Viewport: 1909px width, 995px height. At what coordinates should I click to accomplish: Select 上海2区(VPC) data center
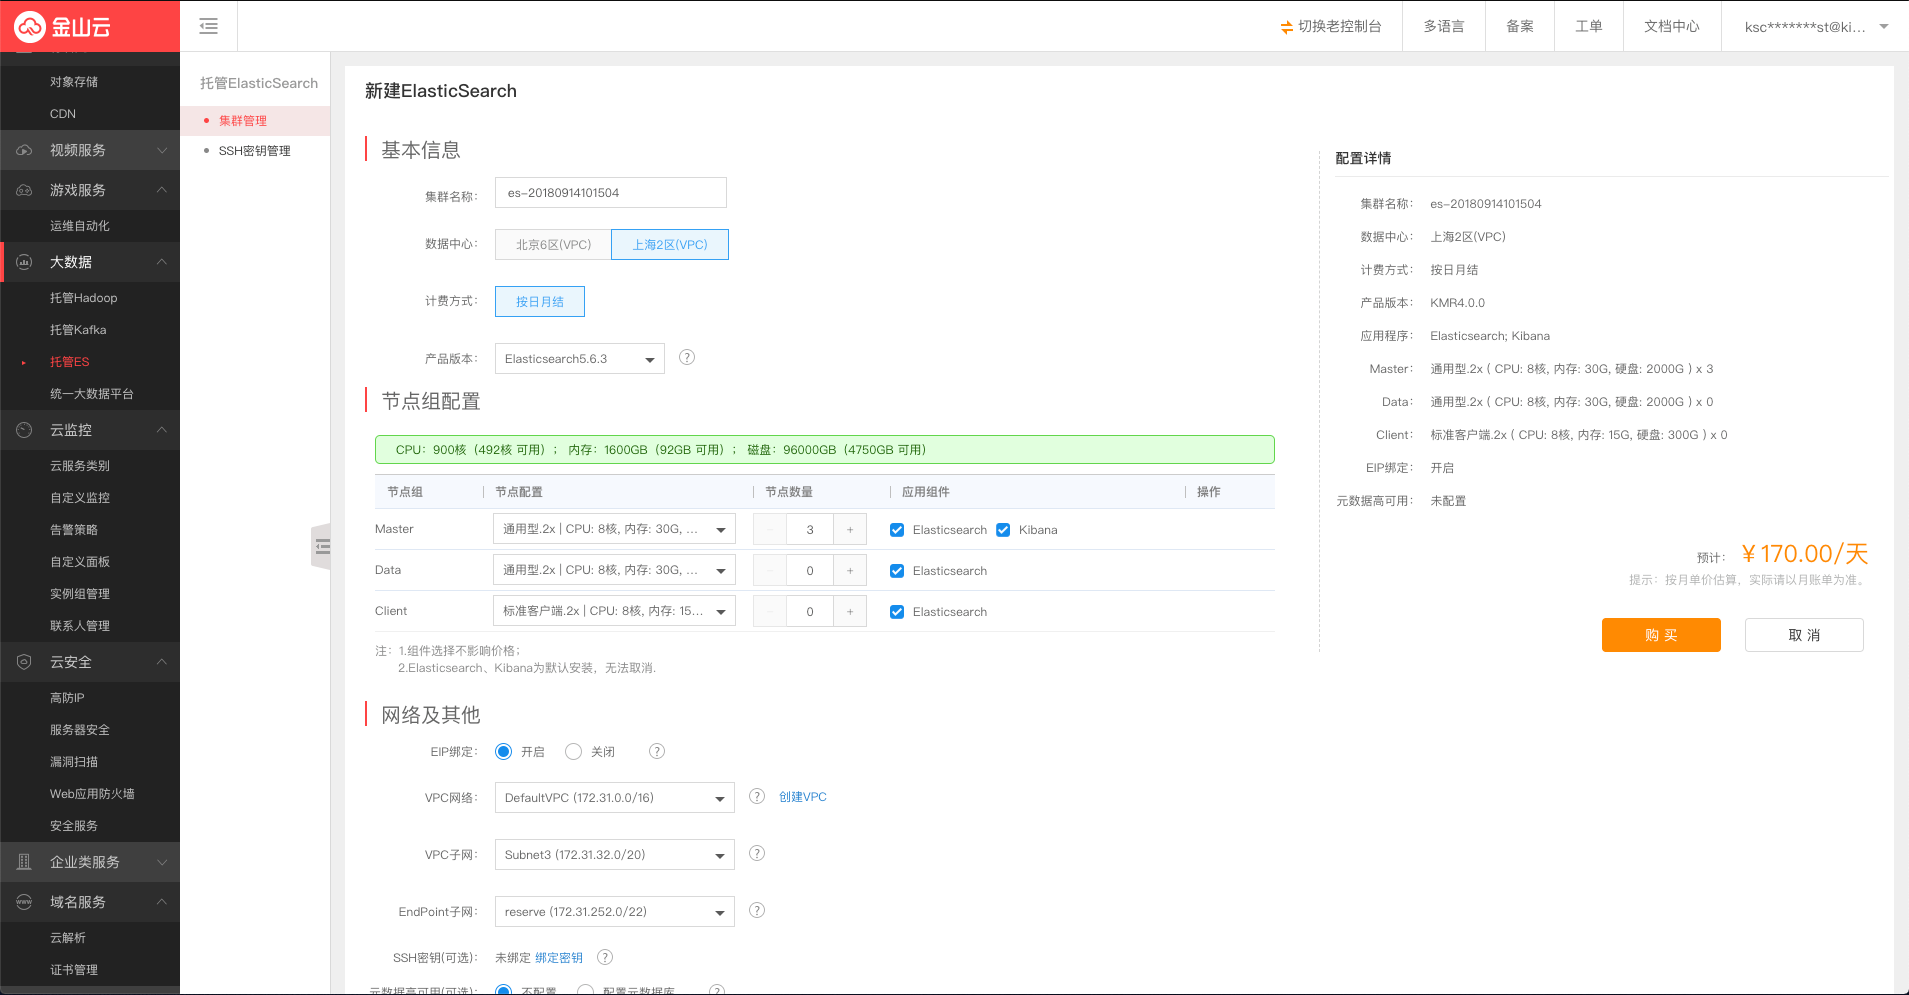click(670, 244)
